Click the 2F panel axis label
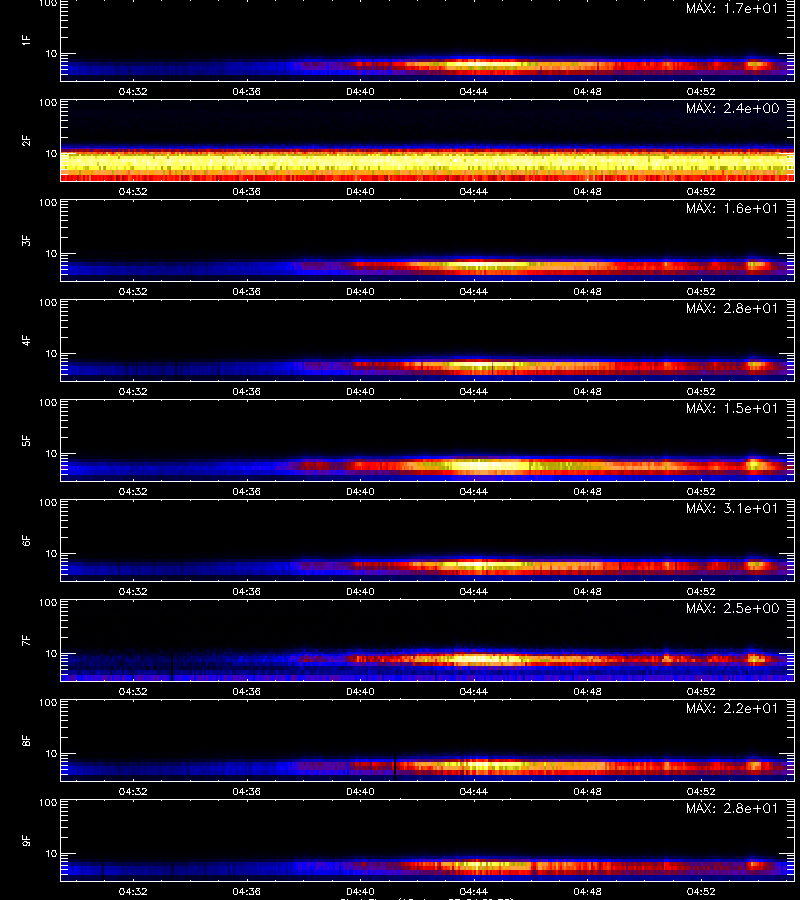The width and height of the screenshot is (800, 900). coord(26,141)
